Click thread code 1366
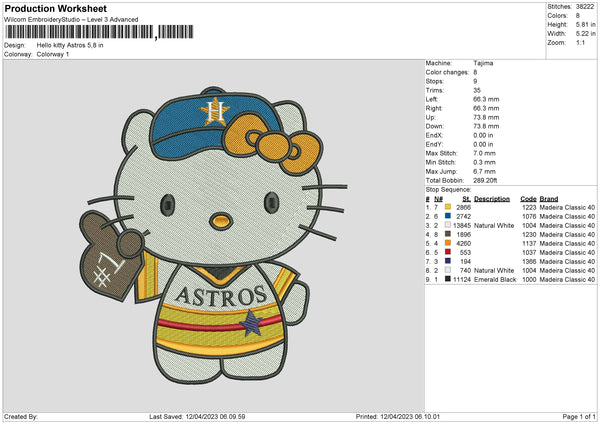This screenshot has height=424, width=600. tap(529, 261)
